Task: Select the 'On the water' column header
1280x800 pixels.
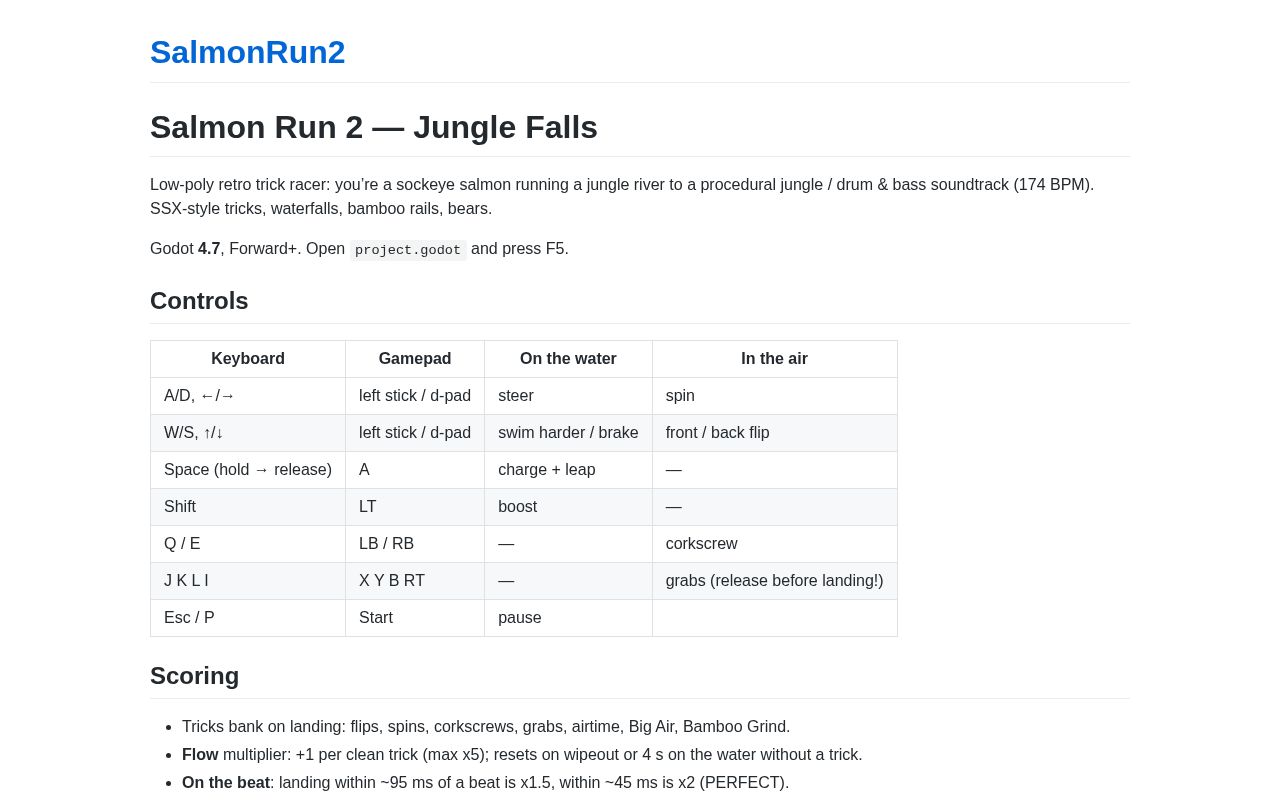Action: pos(568,359)
